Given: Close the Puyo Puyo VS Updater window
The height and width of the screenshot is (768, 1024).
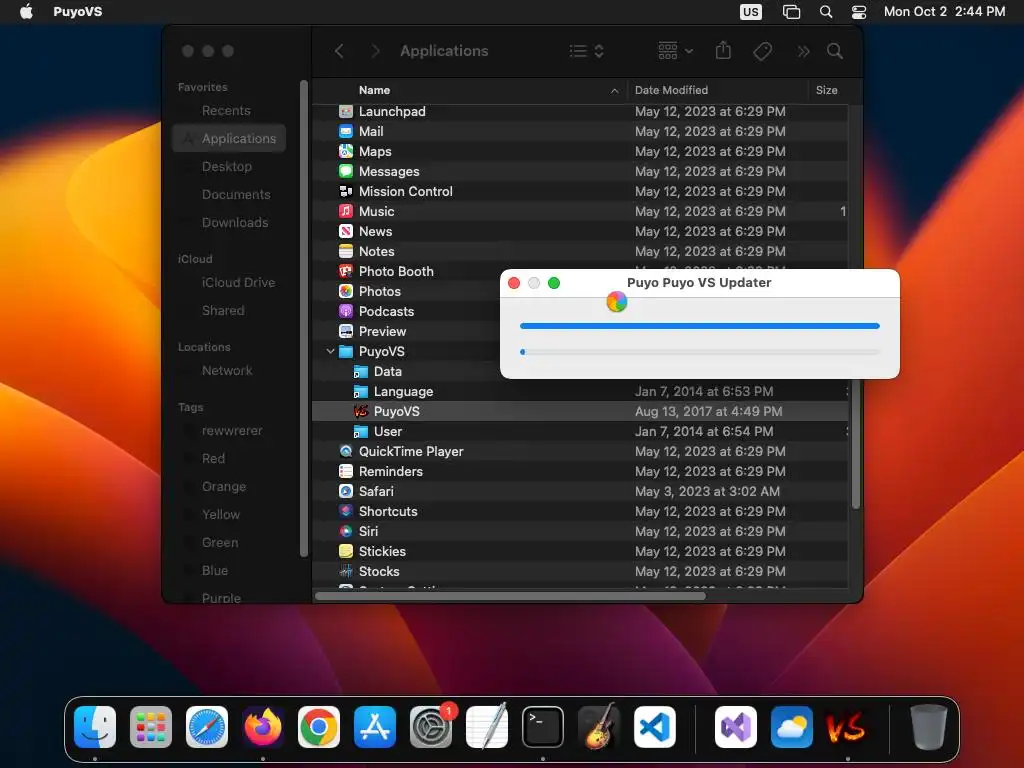Looking at the screenshot, I should point(514,283).
